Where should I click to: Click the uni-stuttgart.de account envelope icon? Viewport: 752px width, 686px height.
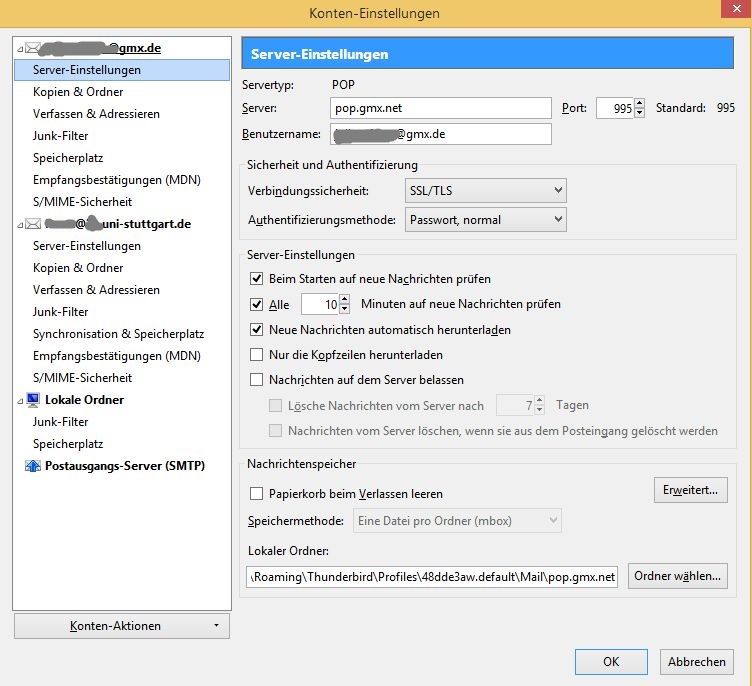33,224
